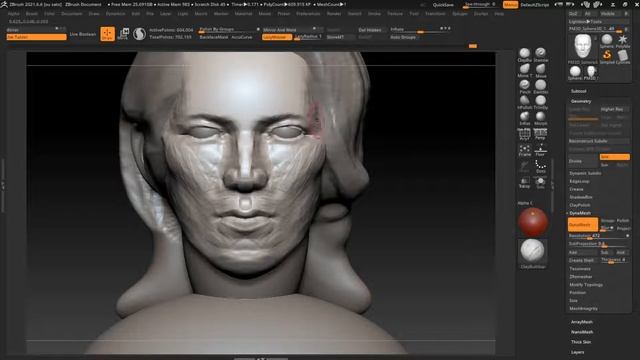Toggle the Floor grid icon
This screenshot has height=360, width=640.
coord(540,150)
